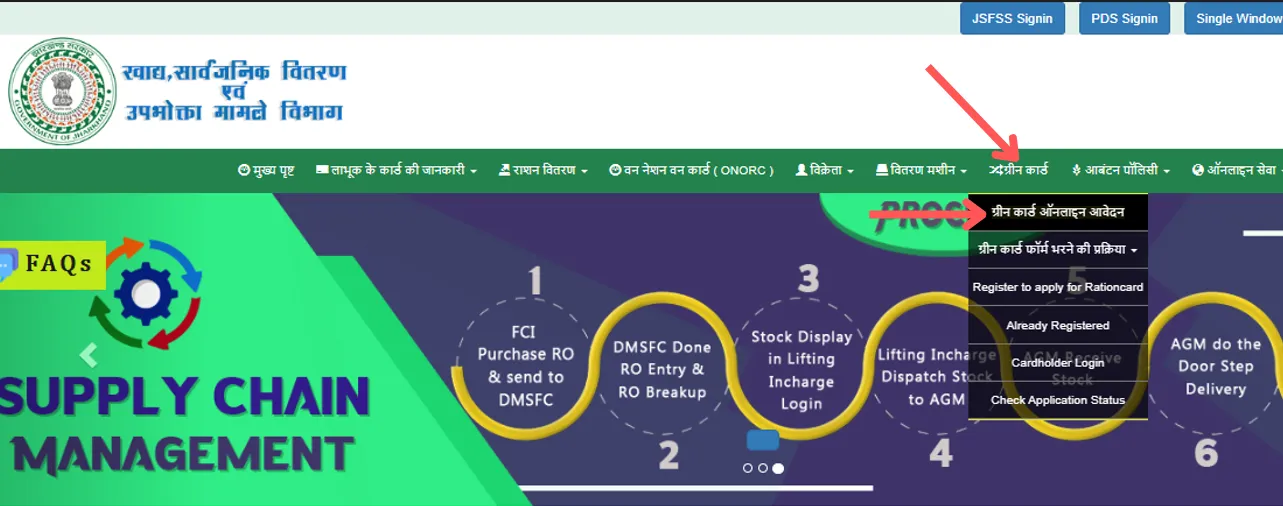This screenshot has width=1283, height=506.
Task: Choose Register to apply for Rationcard
Action: click(1057, 287)
